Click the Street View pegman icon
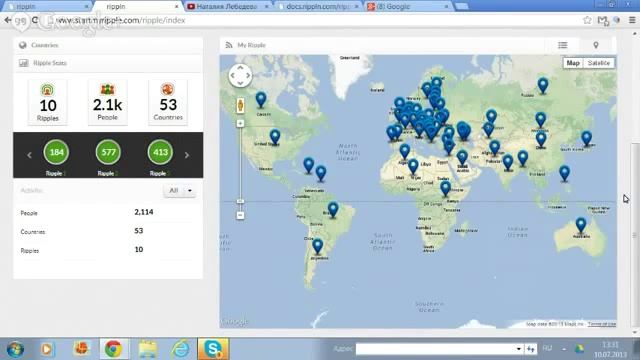 tap(240, 106)
